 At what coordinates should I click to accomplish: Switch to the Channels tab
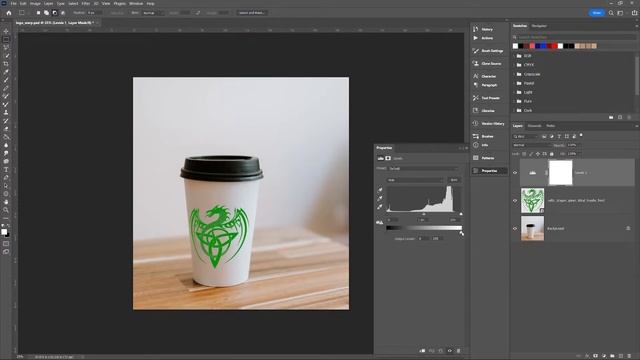pos(534,126)
